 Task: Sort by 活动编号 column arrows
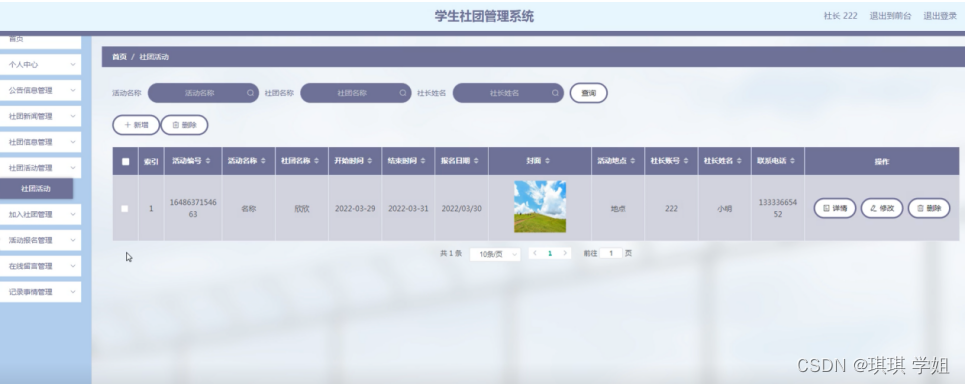coord(208,161)
